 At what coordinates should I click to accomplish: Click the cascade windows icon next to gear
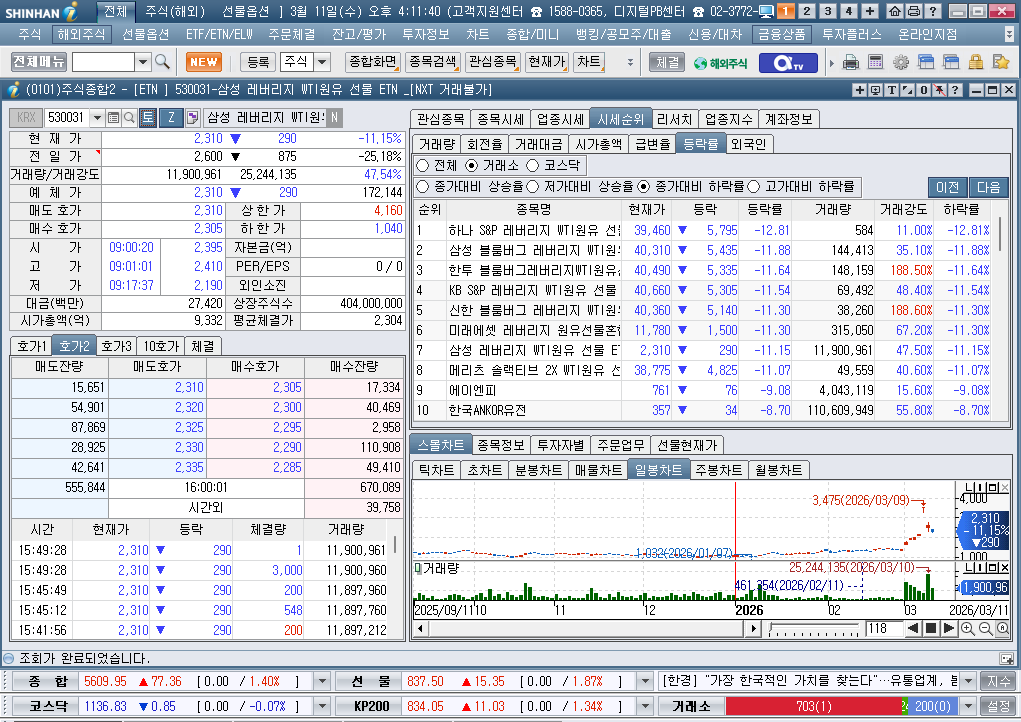(925, 62)
